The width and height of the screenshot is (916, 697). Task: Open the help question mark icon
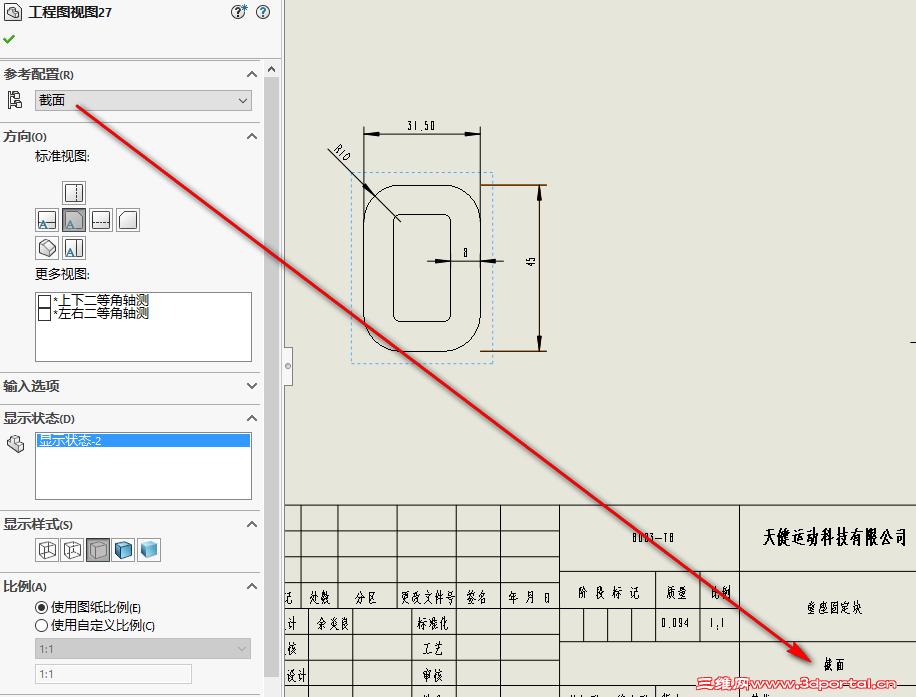263,12
